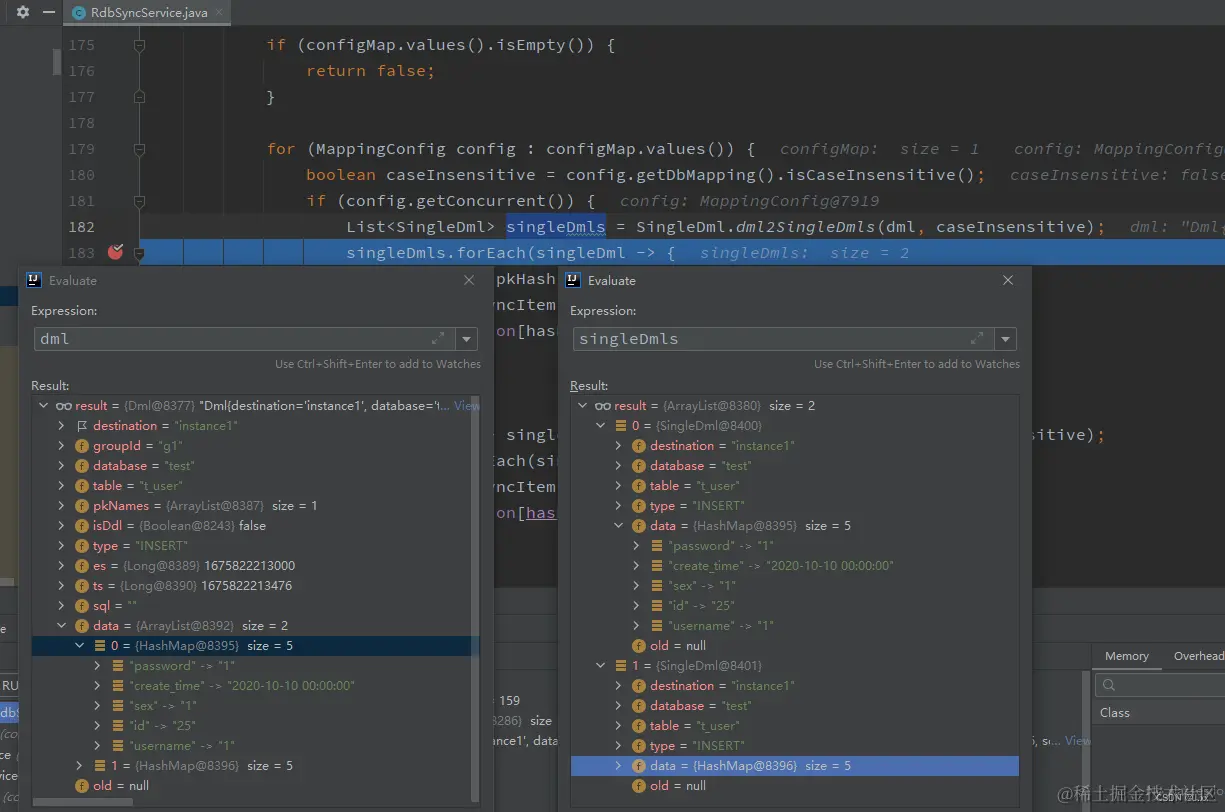
Task: Switch to the Overhead tab
Action: tap(1198, 656)
